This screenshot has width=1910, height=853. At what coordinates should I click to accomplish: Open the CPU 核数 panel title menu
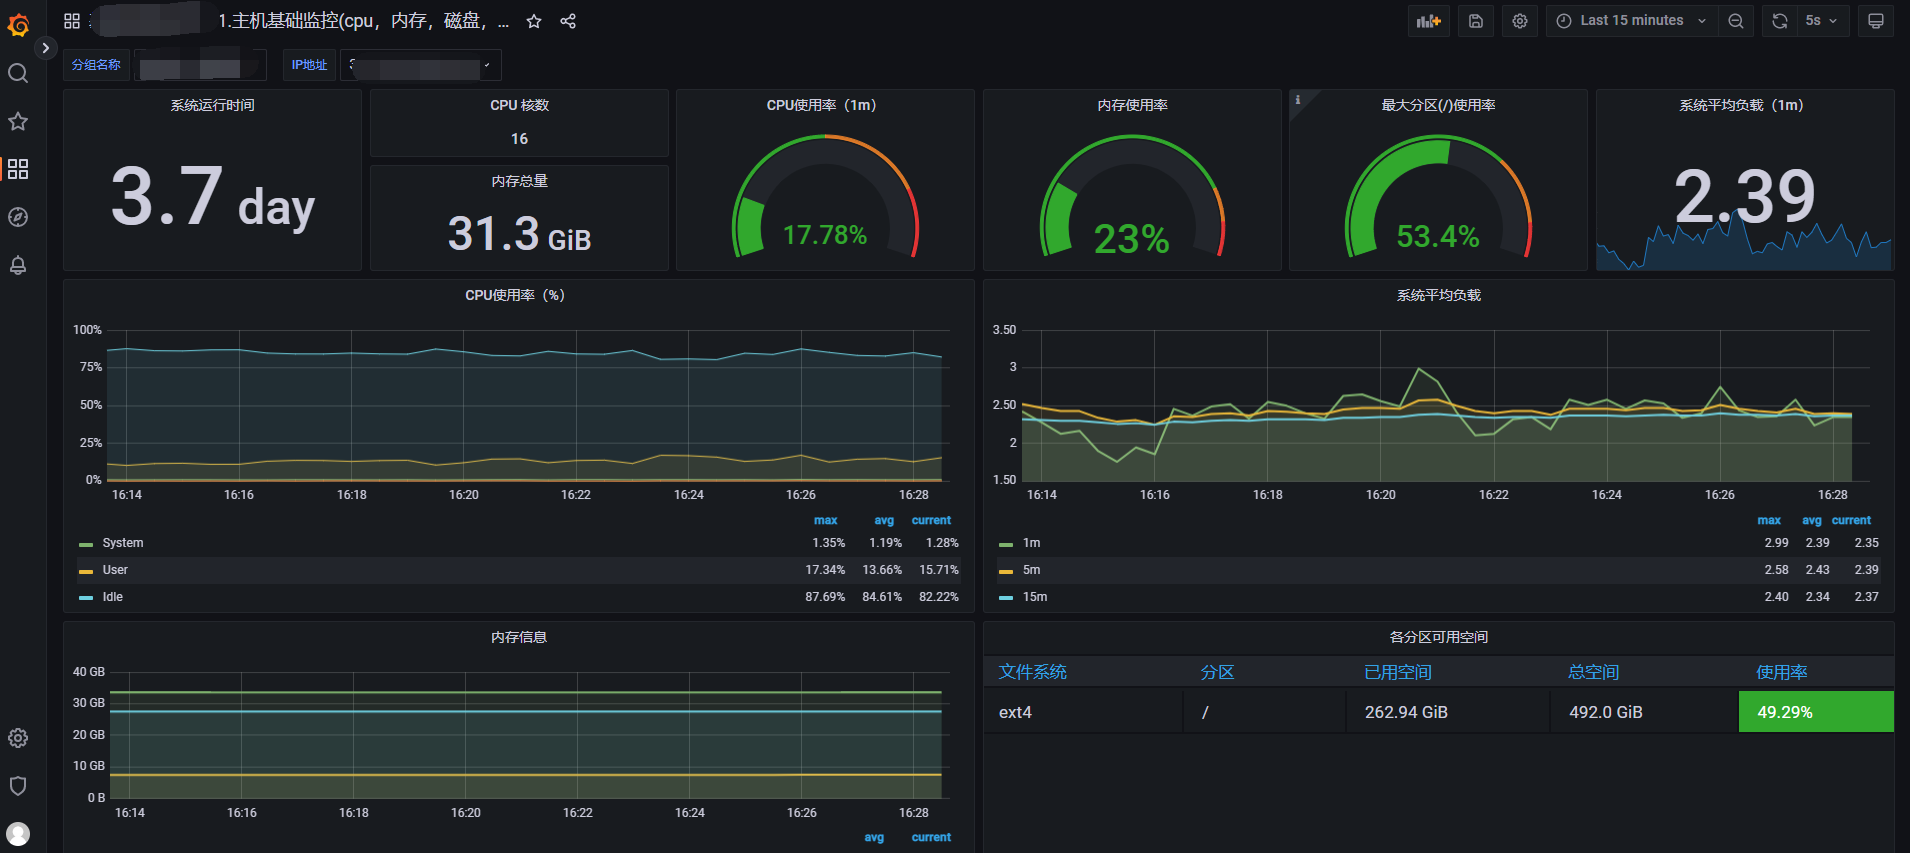pyautogui.click(x=519, y=105)
